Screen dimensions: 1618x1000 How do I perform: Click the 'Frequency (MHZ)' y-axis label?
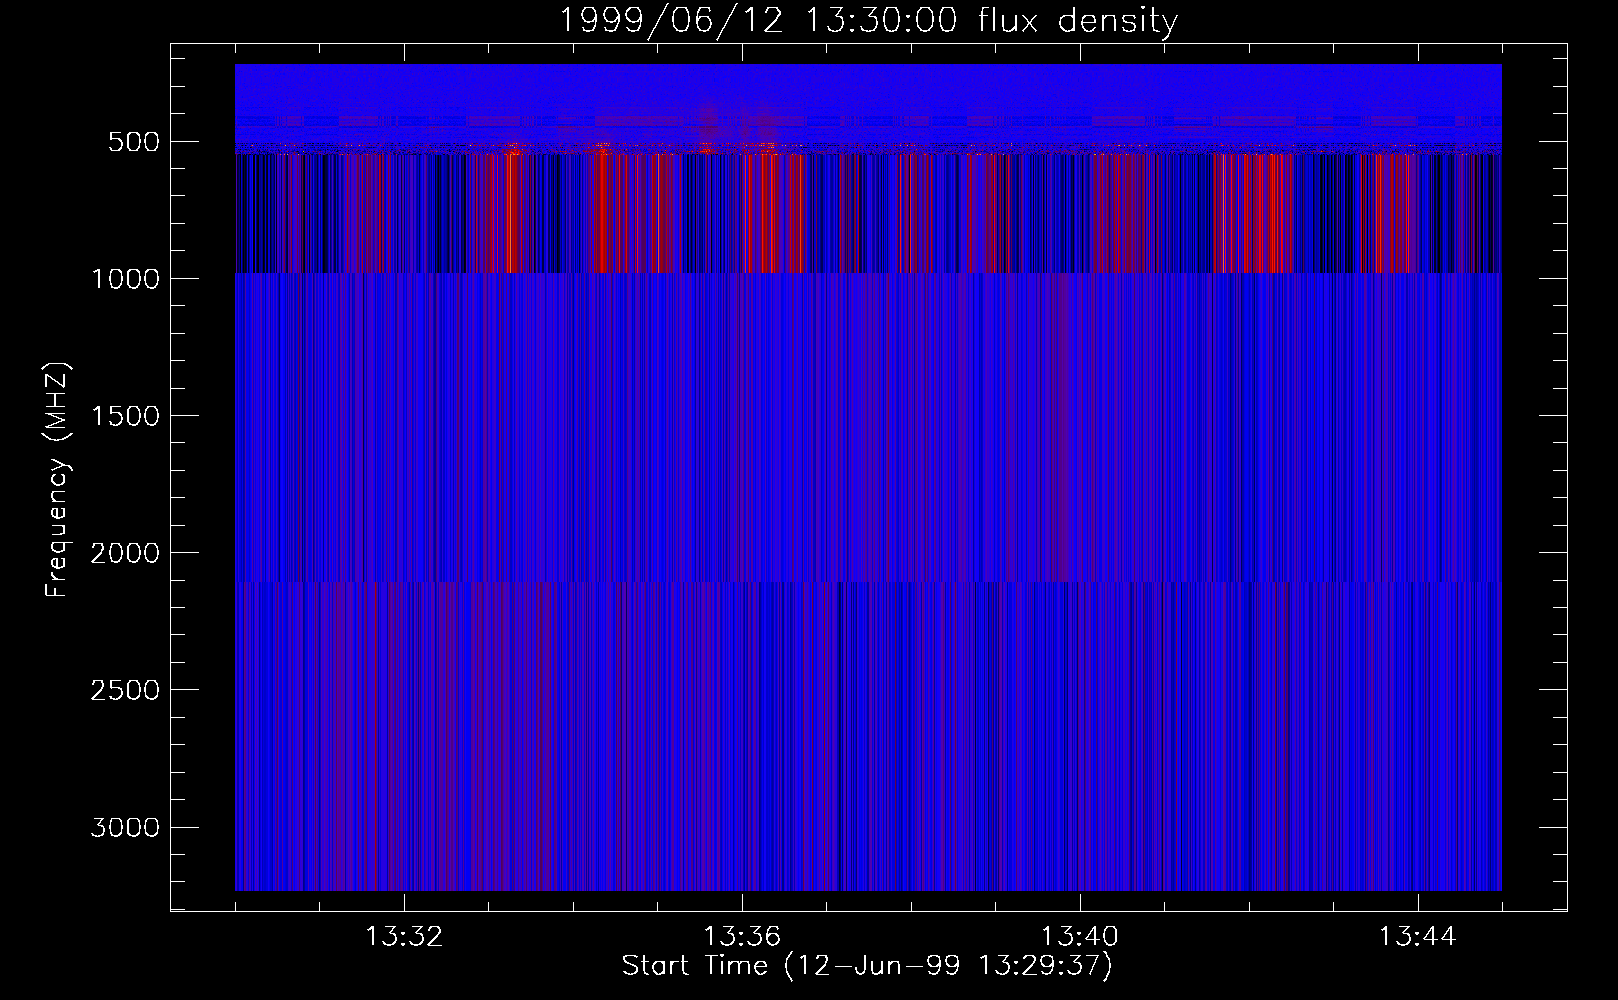(x=57, y=479)
